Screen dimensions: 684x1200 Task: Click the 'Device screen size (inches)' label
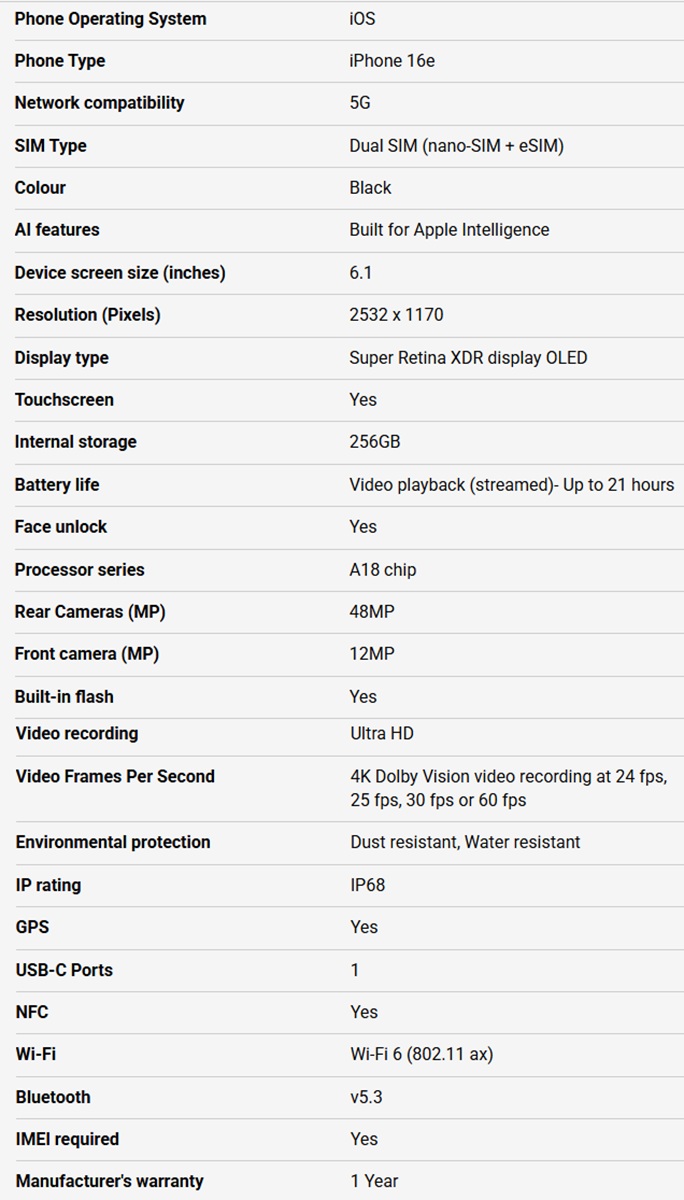(x=120, y=273)
